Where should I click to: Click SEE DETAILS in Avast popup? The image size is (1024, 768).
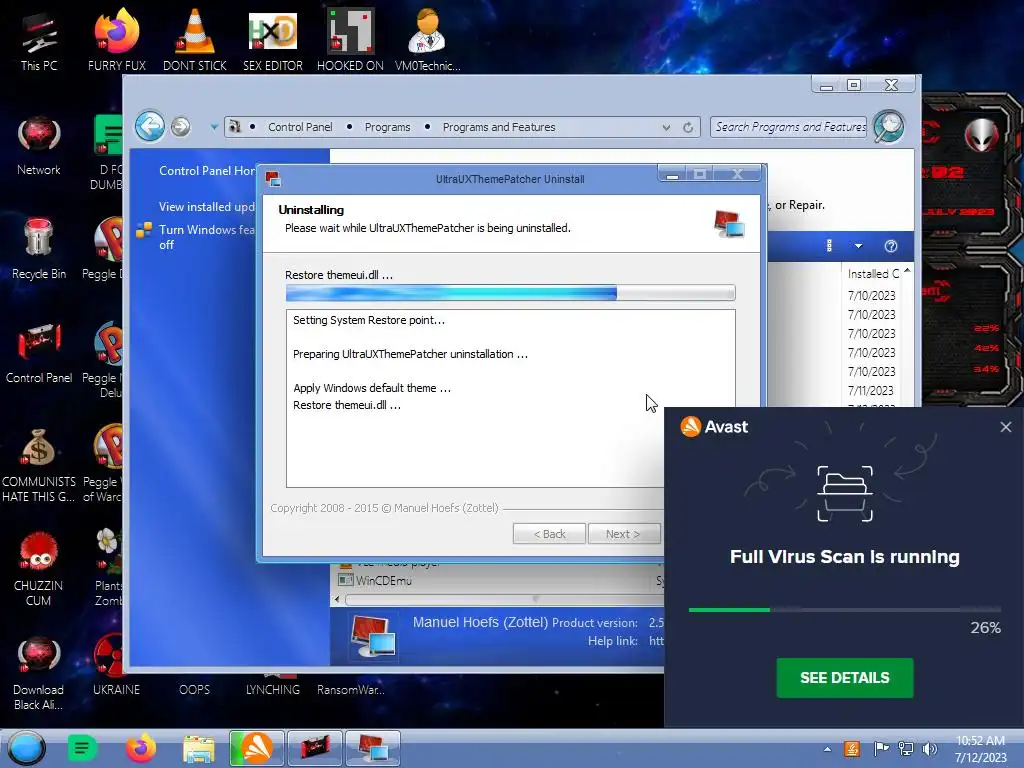(844, 678)
